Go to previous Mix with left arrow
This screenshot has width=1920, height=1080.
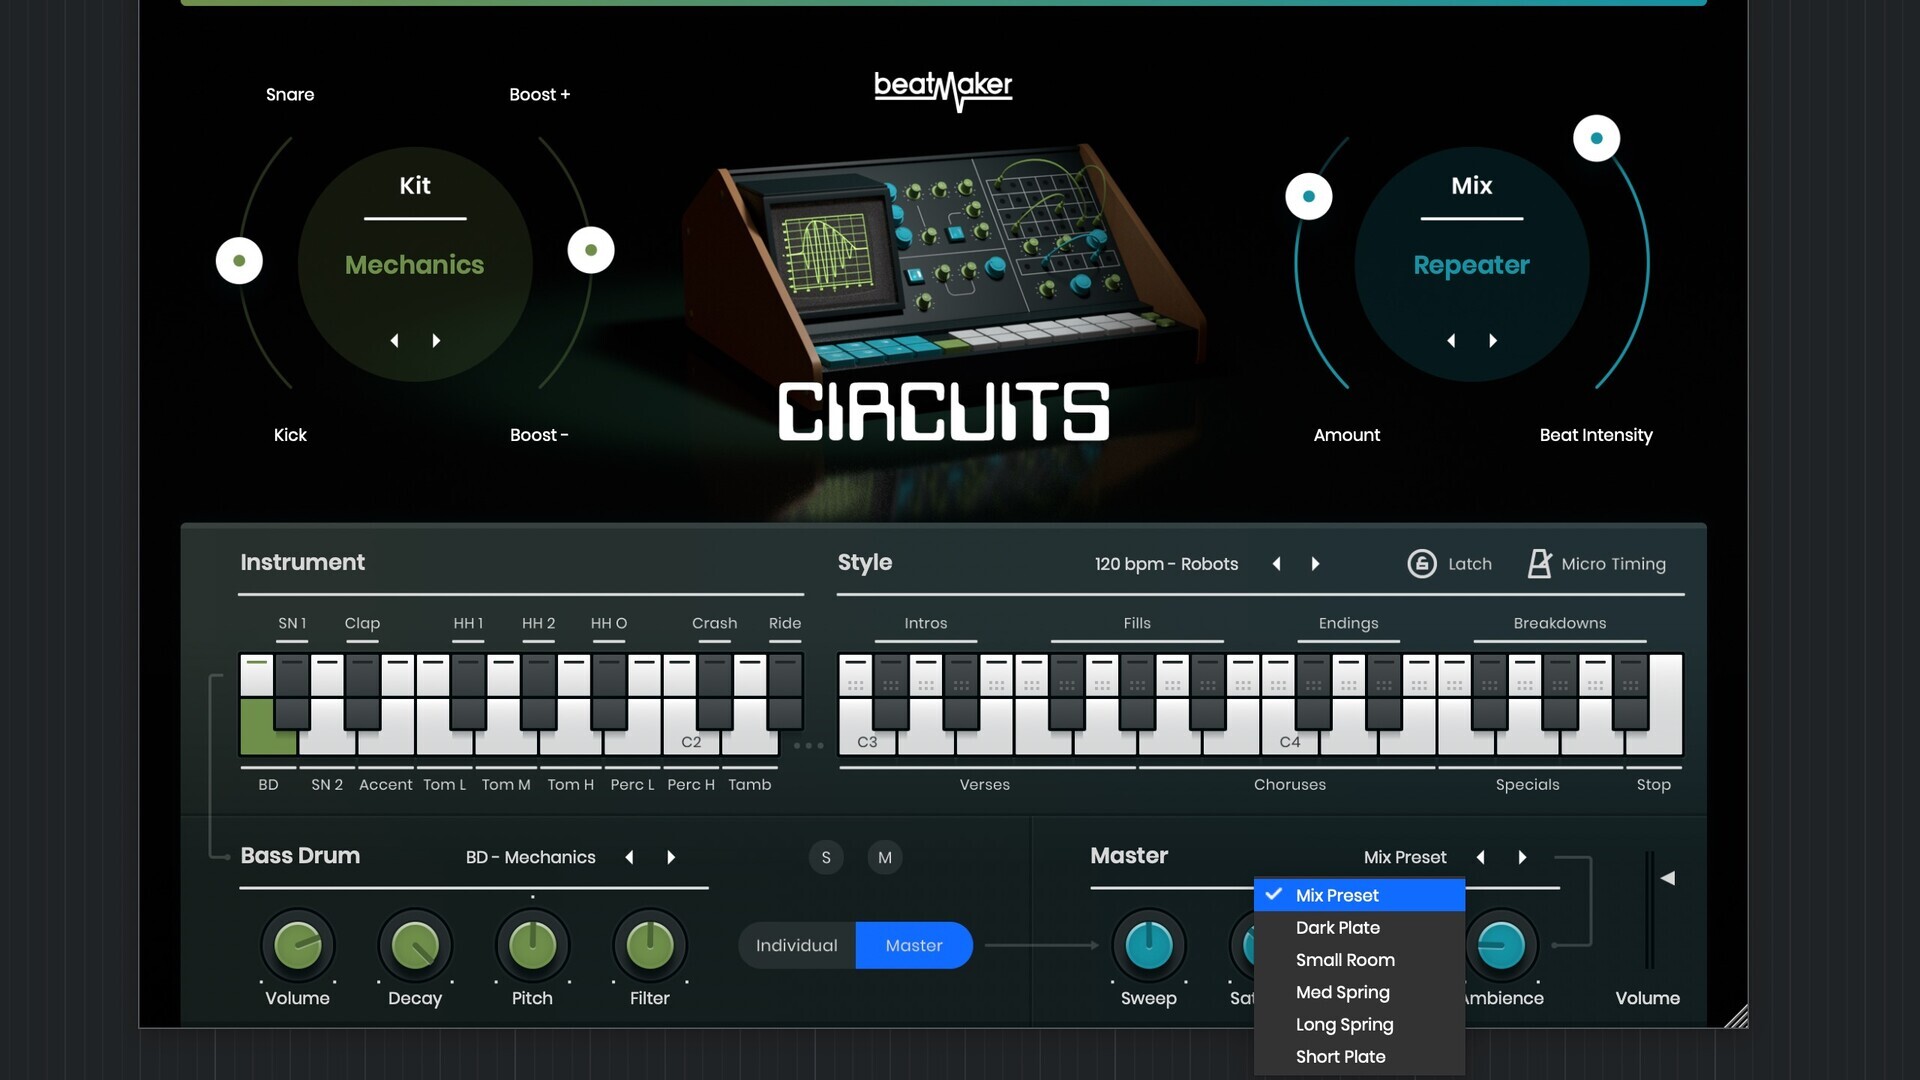point(1451,341)
